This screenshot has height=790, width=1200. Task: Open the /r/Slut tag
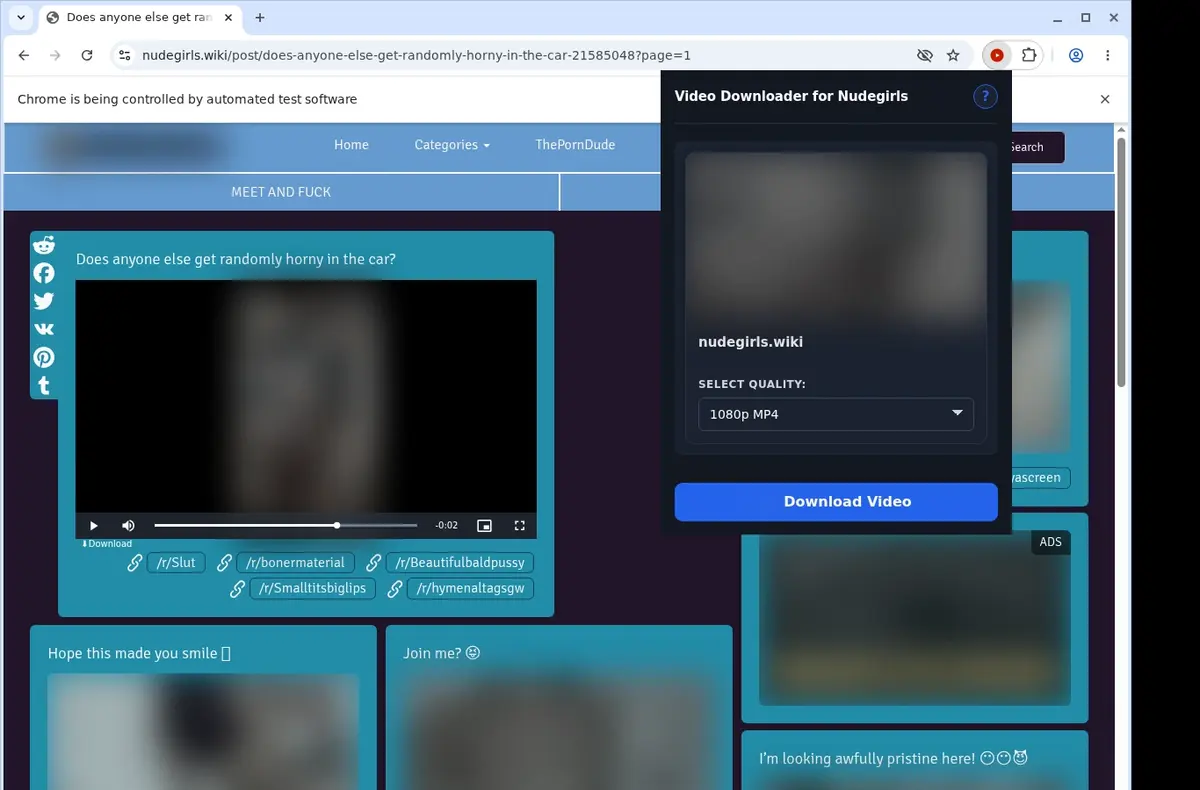point(176,563)
